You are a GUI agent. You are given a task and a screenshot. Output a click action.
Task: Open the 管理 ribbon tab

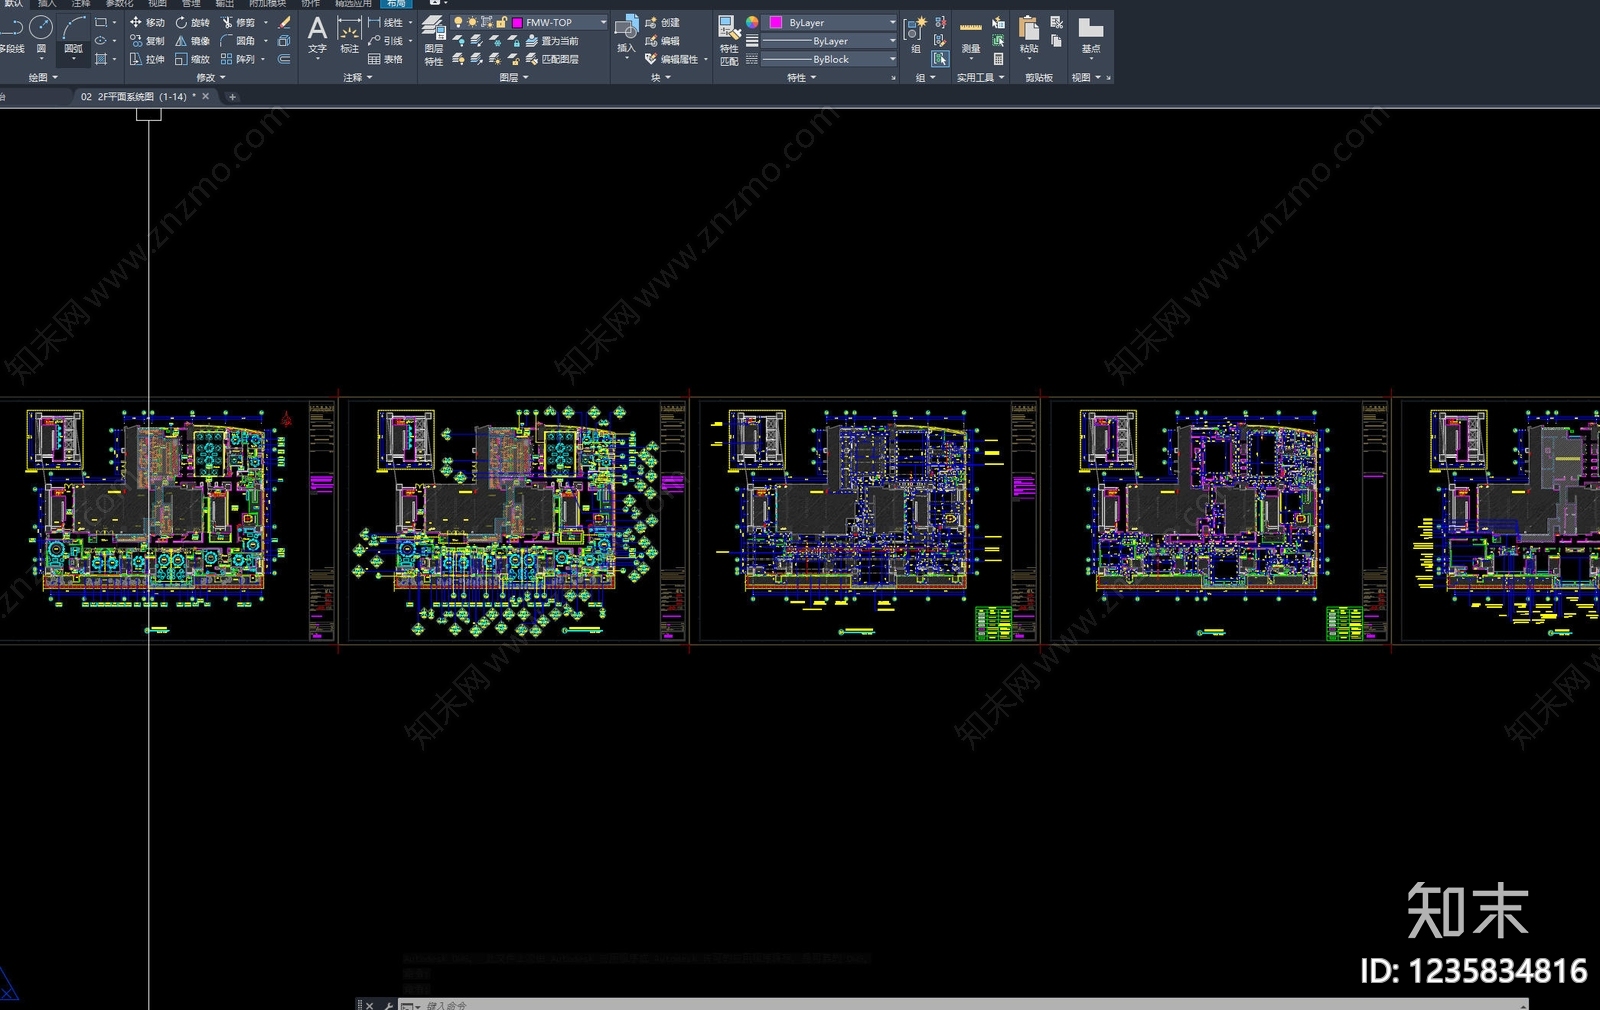[x=191, y=4]
